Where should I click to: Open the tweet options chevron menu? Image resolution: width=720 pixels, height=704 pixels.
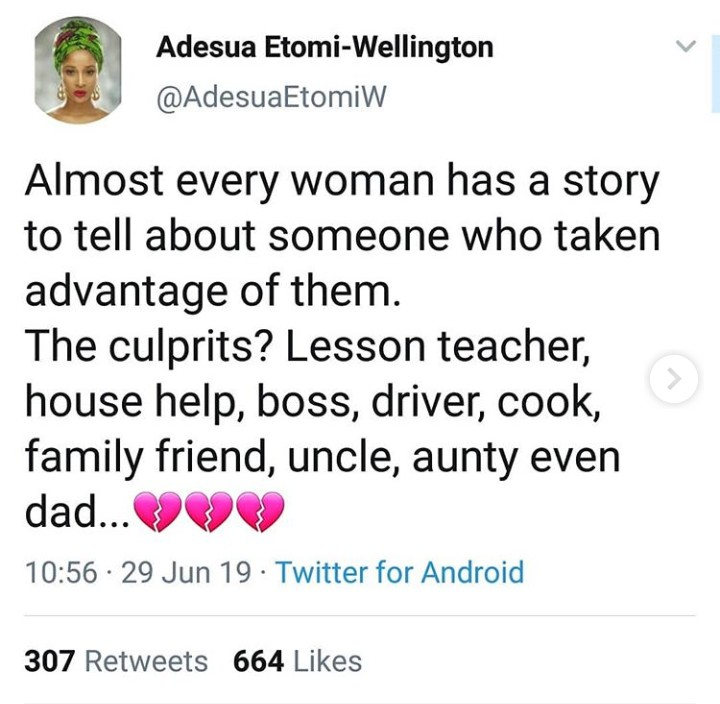coord(685,47)
